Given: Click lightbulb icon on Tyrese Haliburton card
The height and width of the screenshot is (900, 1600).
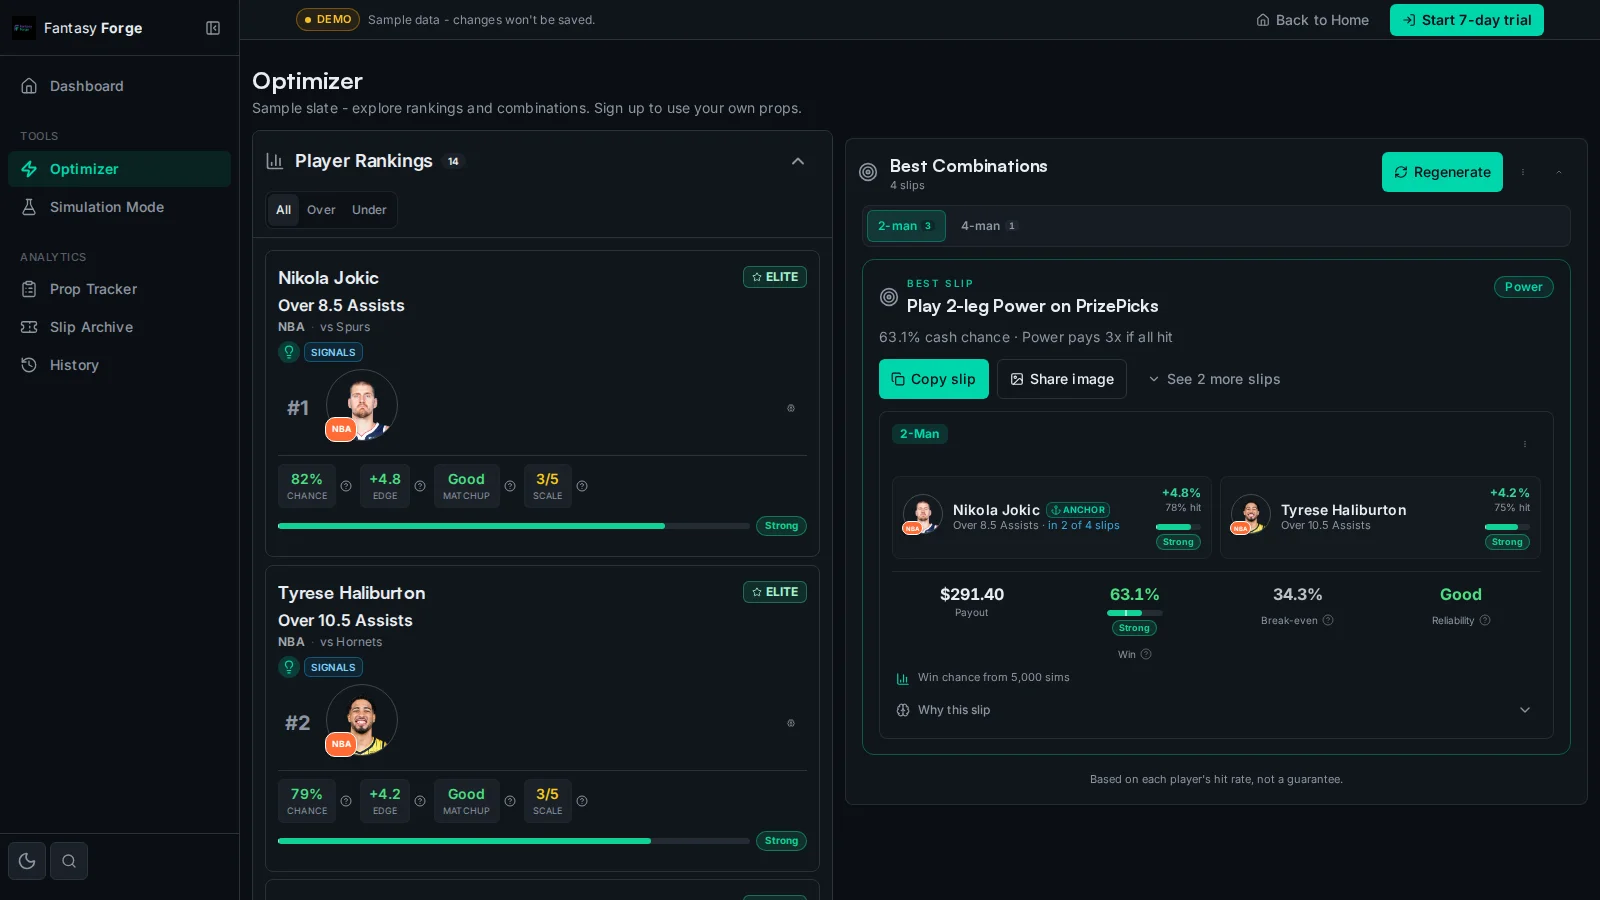Looking at the screenshot, I should [x=289, y=667].
